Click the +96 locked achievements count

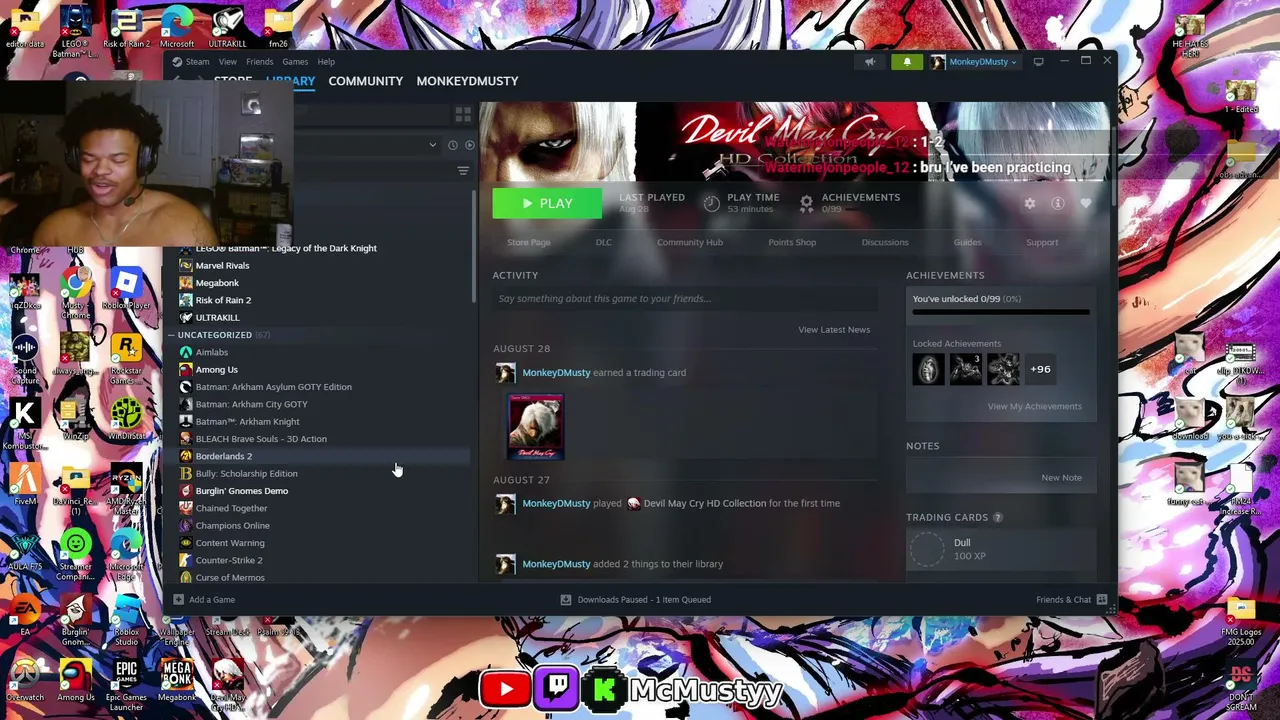1040,369
